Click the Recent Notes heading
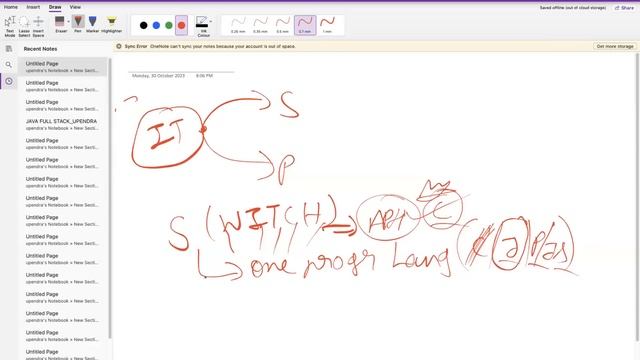 coord(40,49)
